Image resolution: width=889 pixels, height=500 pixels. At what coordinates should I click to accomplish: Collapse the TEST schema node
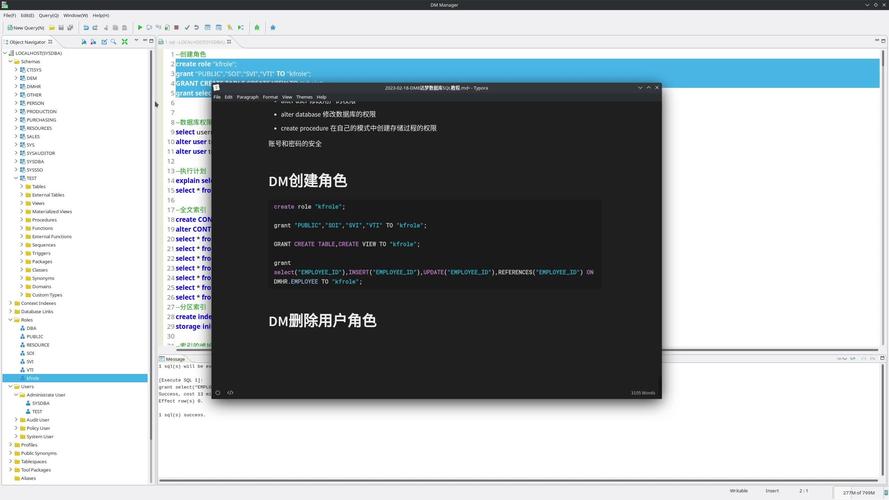[x=16, y=178]
